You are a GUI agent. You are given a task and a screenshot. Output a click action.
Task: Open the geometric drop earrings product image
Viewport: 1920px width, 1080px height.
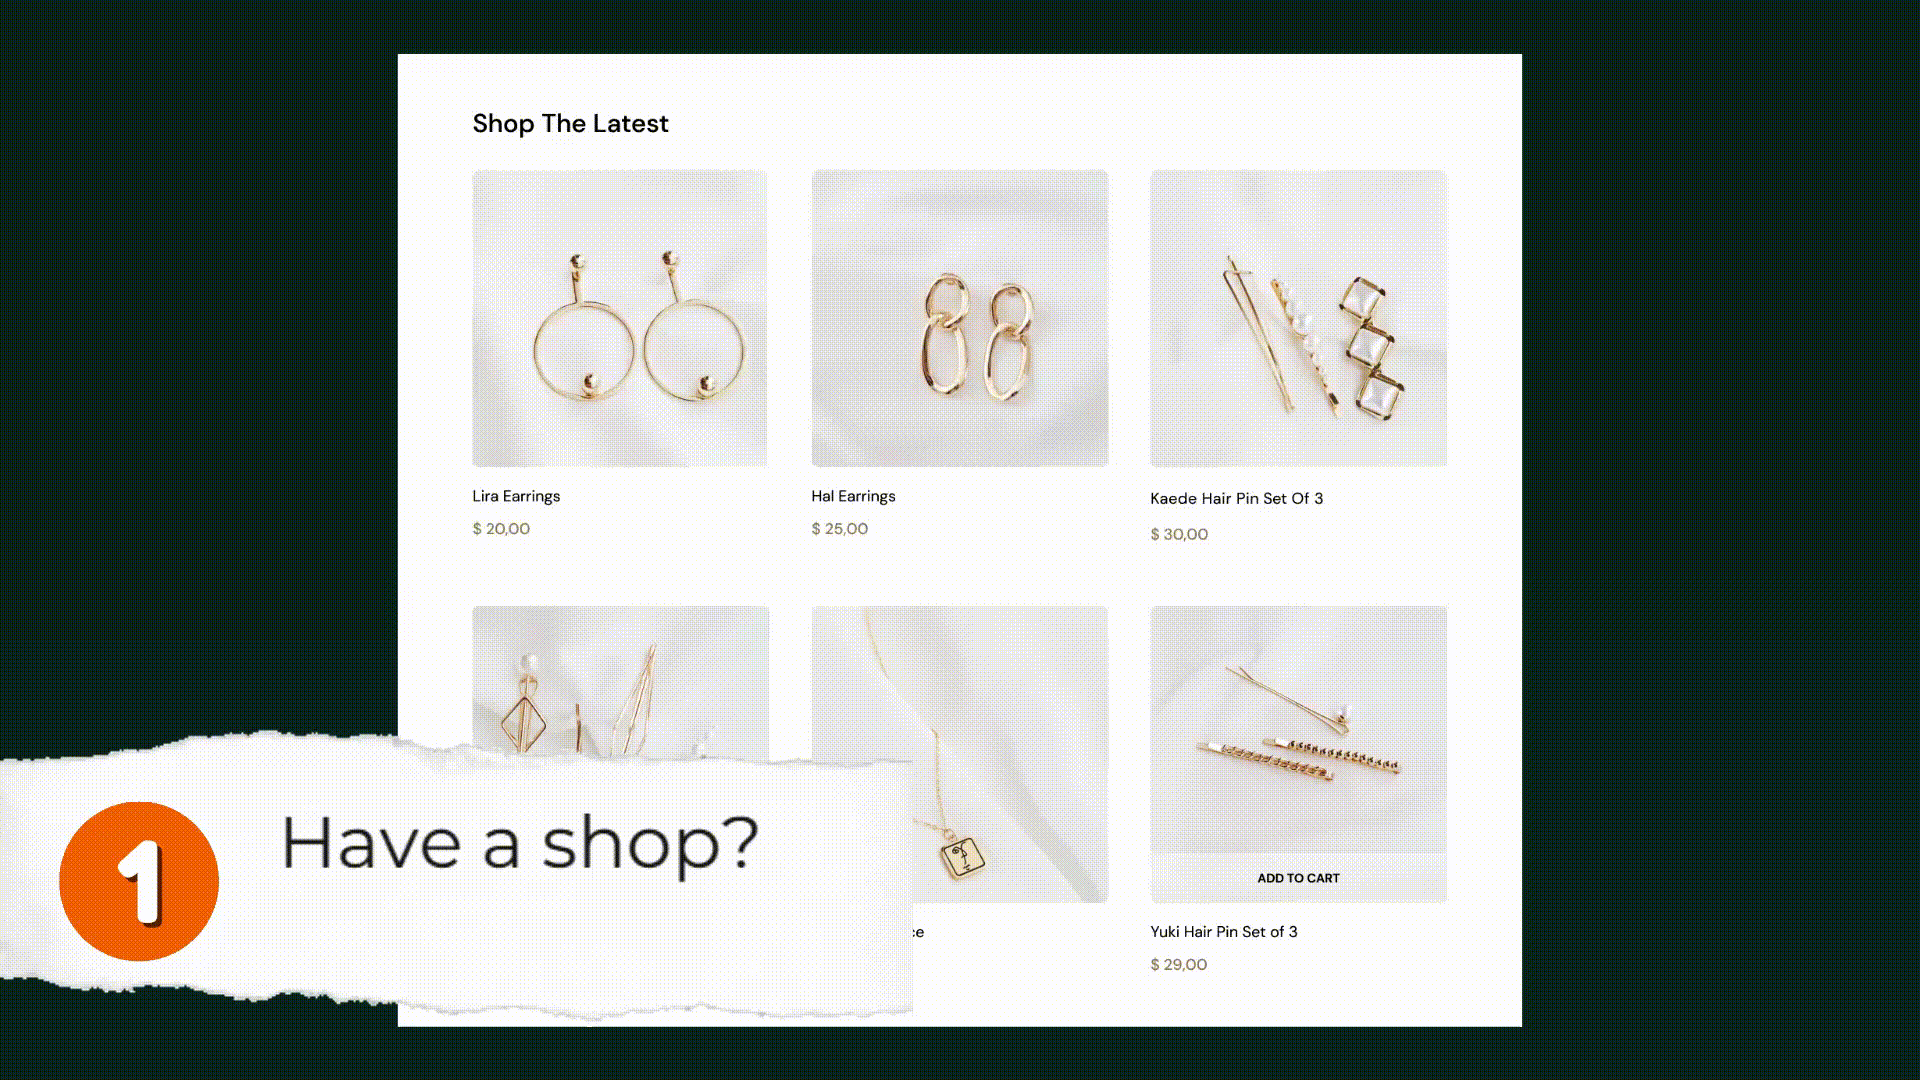click(x=620, y=680)
